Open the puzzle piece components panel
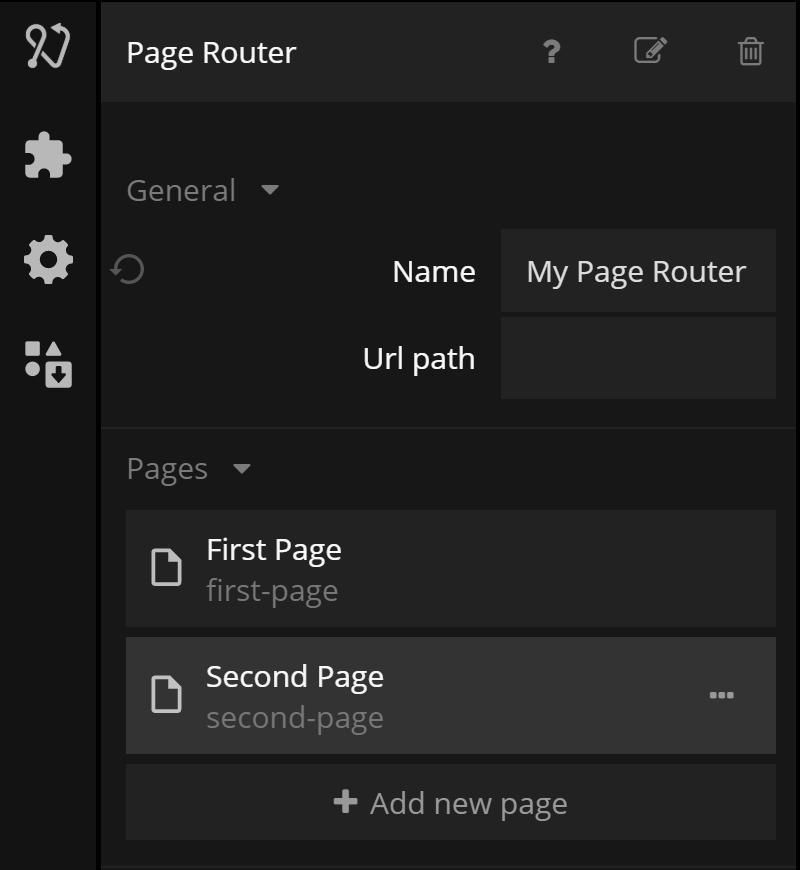 [x=48, y=155]
